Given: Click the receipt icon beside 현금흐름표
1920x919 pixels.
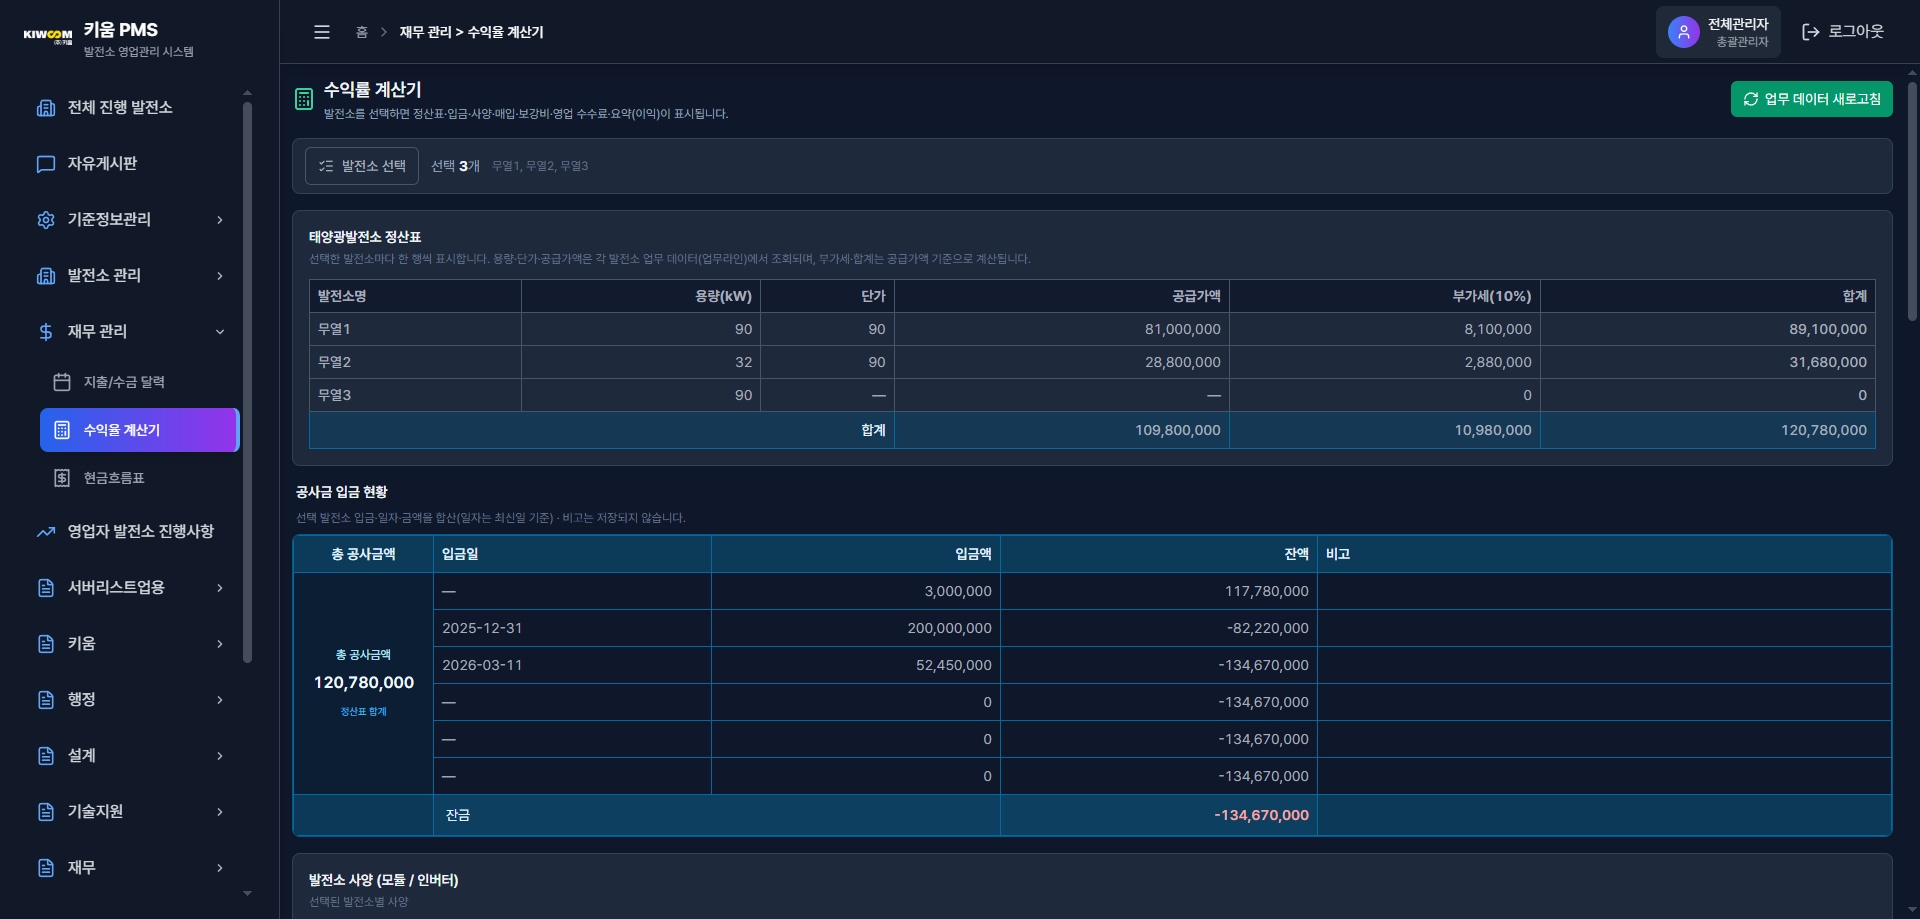Looking at the screenshot, I should 62,478.
